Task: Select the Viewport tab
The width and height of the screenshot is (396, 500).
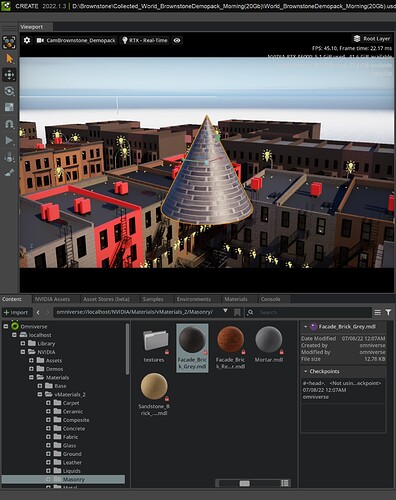Action: click(31, 27)
